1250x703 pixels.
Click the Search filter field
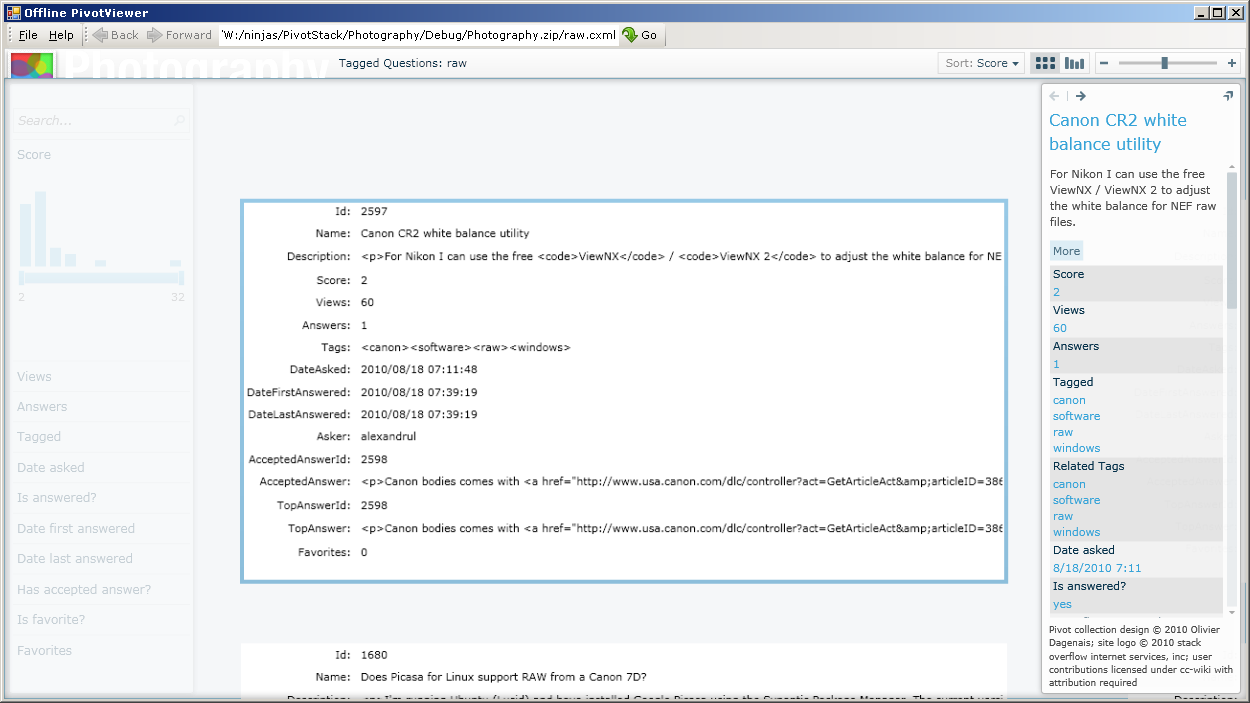pos(102,121)
